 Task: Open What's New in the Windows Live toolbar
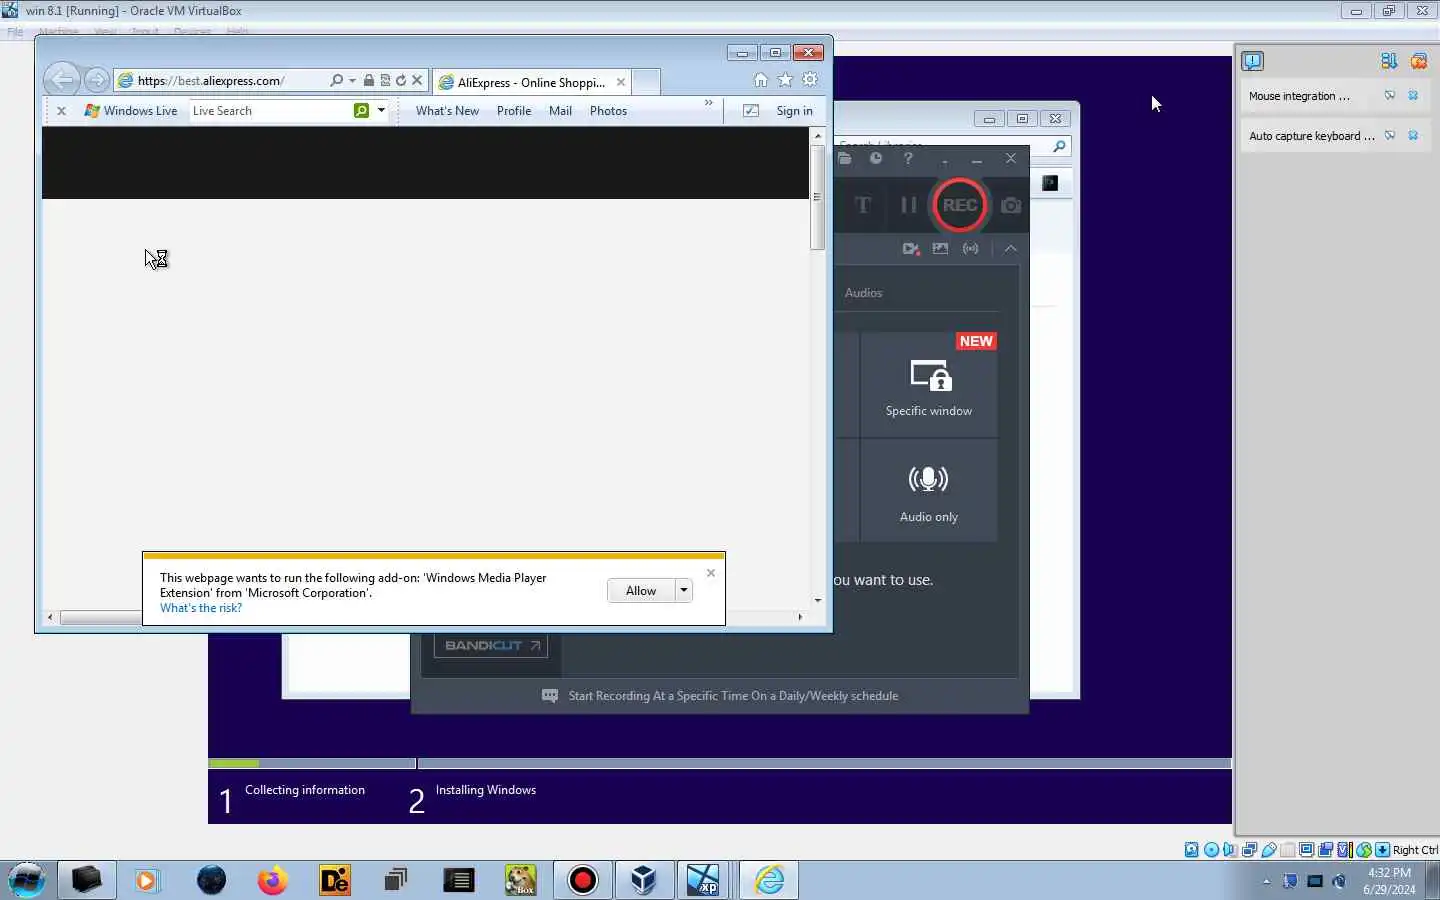(x=447, y=111)
